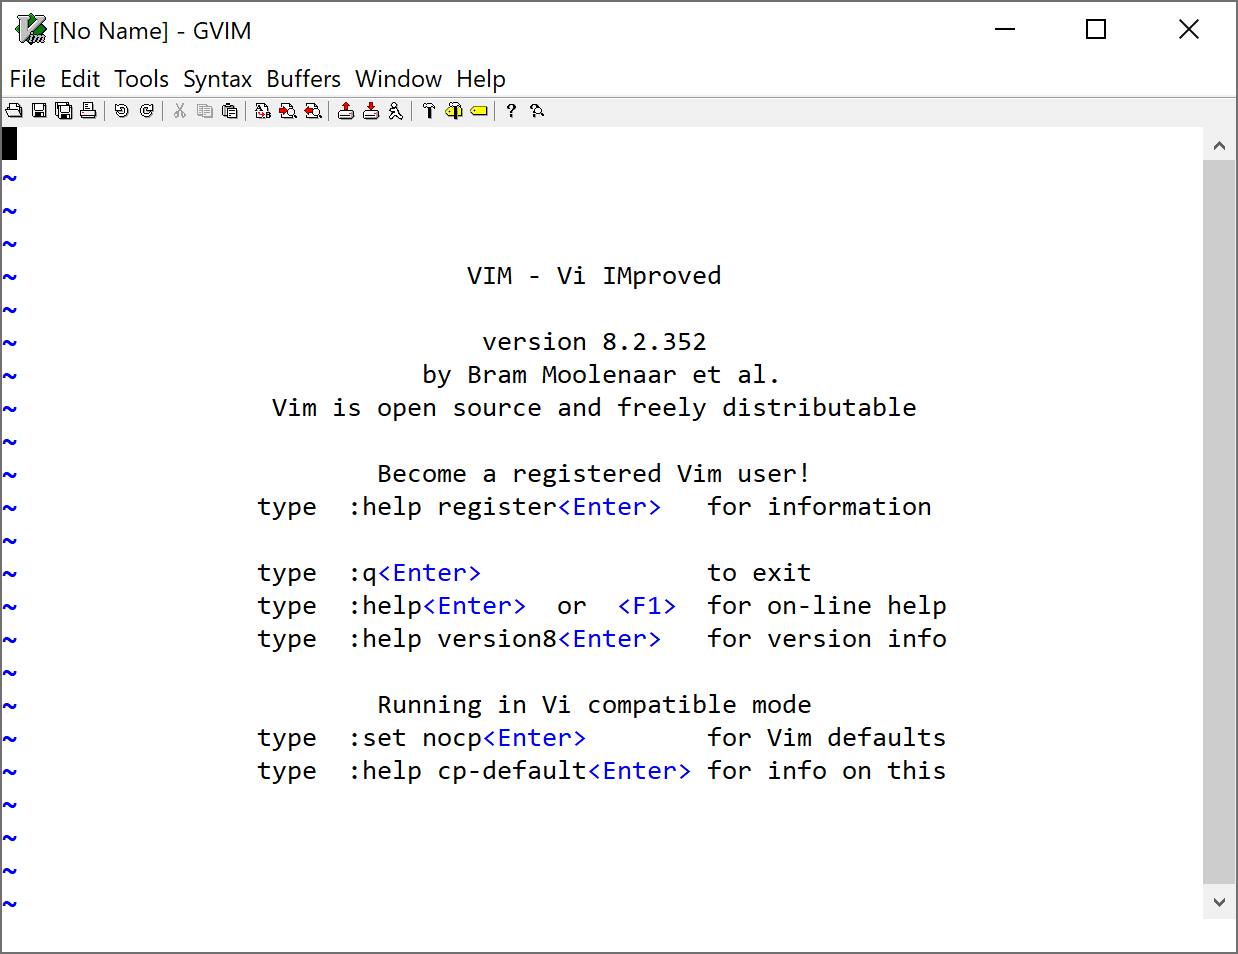Screen dimensions: 1238x954
Task: Open the Window menu
Action: tap(398, 79)
